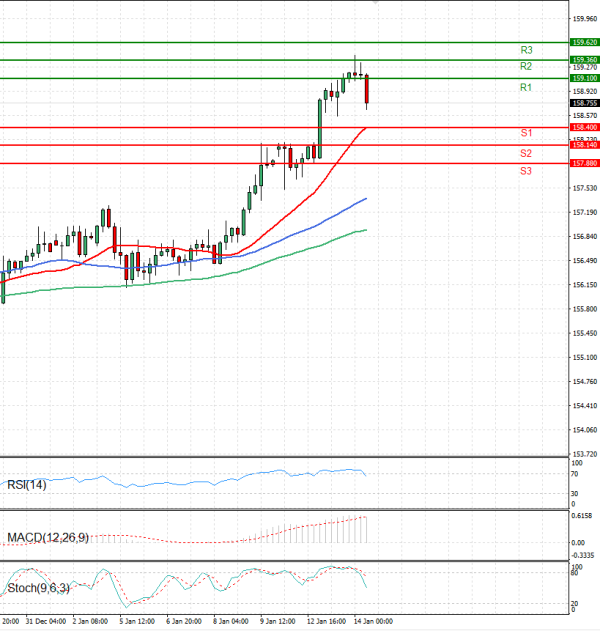The height and width of the screenshot is (631, 600).
Task: Select the MACD(12,26,9) indicator label
Action: [48, 538]
